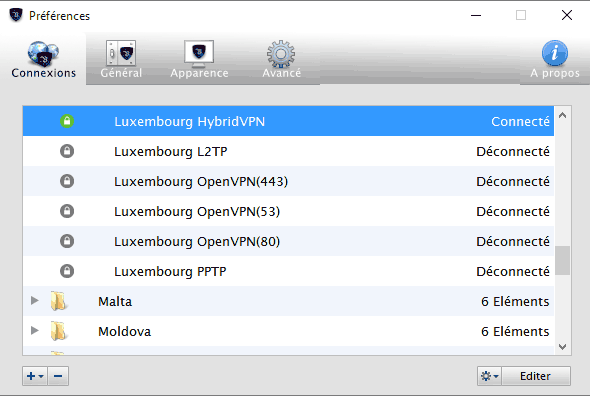Remove selected connection with minus button
The height and width of the screenshot is (396, 590).
pos(58,376)
